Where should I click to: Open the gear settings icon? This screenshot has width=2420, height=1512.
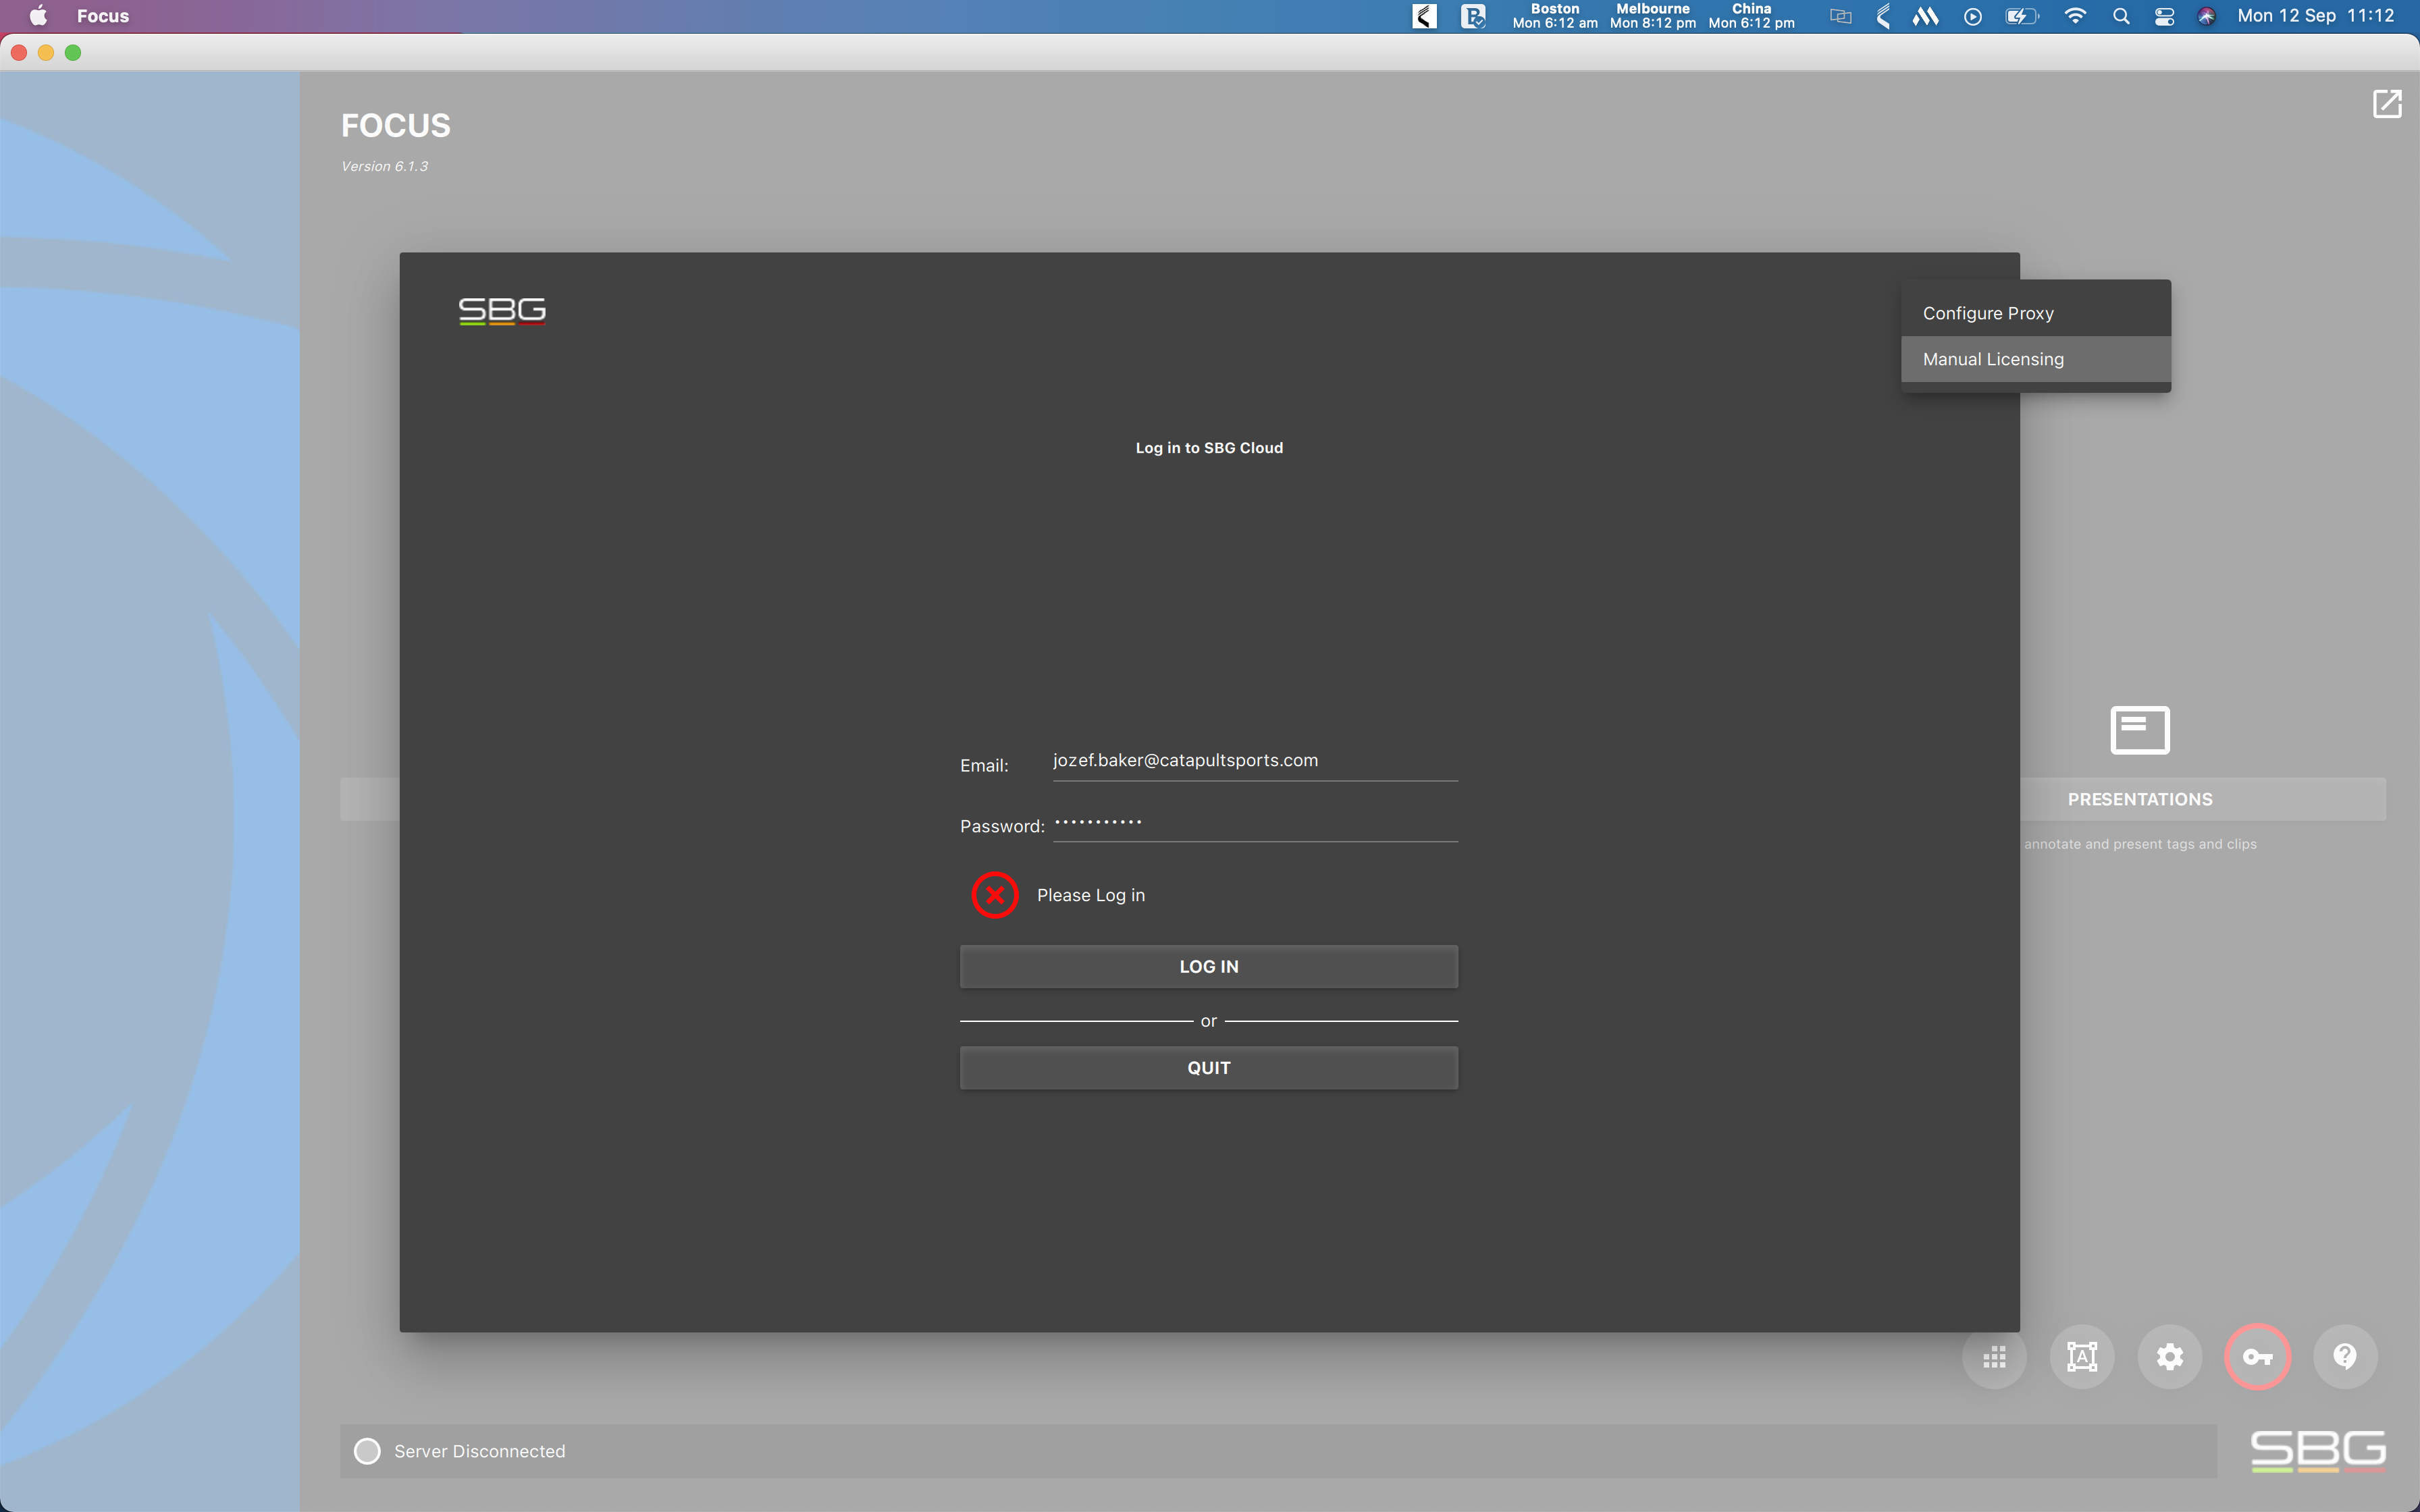click(x=2169, y=1357)
